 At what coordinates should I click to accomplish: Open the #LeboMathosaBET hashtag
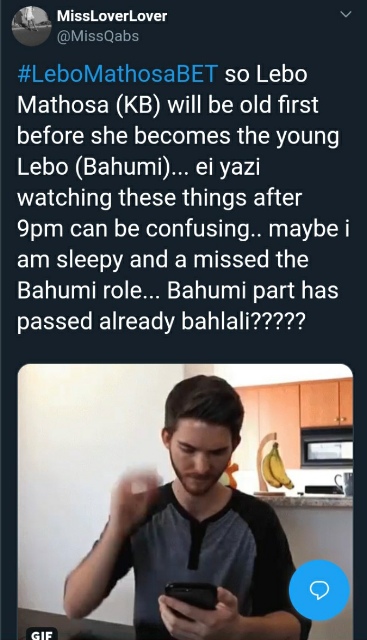117,74
